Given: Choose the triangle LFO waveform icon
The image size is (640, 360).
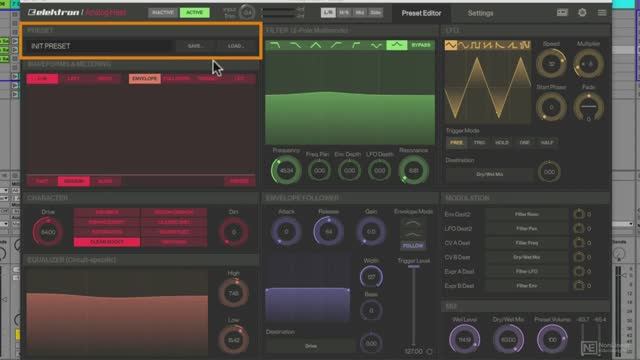Looking at the screenshot, I should [451, 45].
